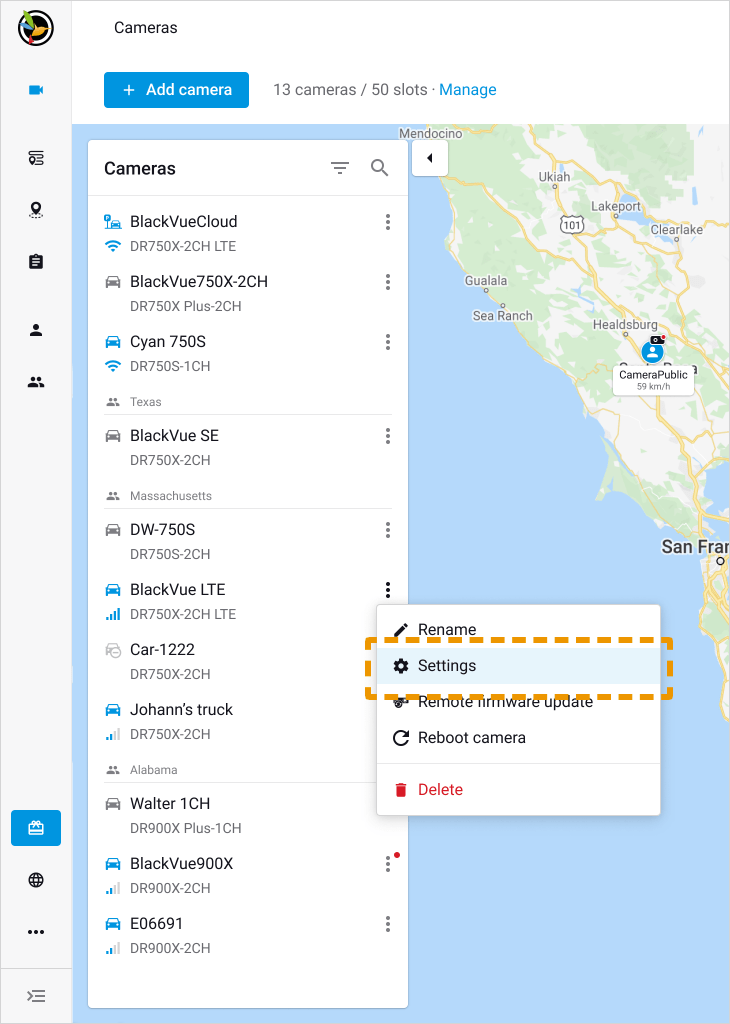Choose Remote firmware update menu entry
The image size is (730, 1024).
[518, 701]
